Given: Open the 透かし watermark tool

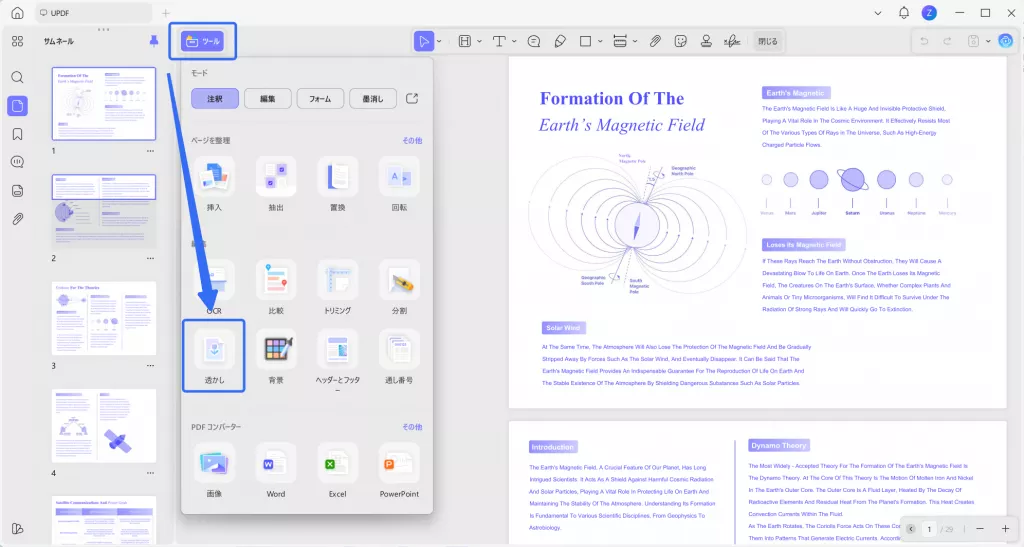Looking at the screenshot, I should coord(214,356).
